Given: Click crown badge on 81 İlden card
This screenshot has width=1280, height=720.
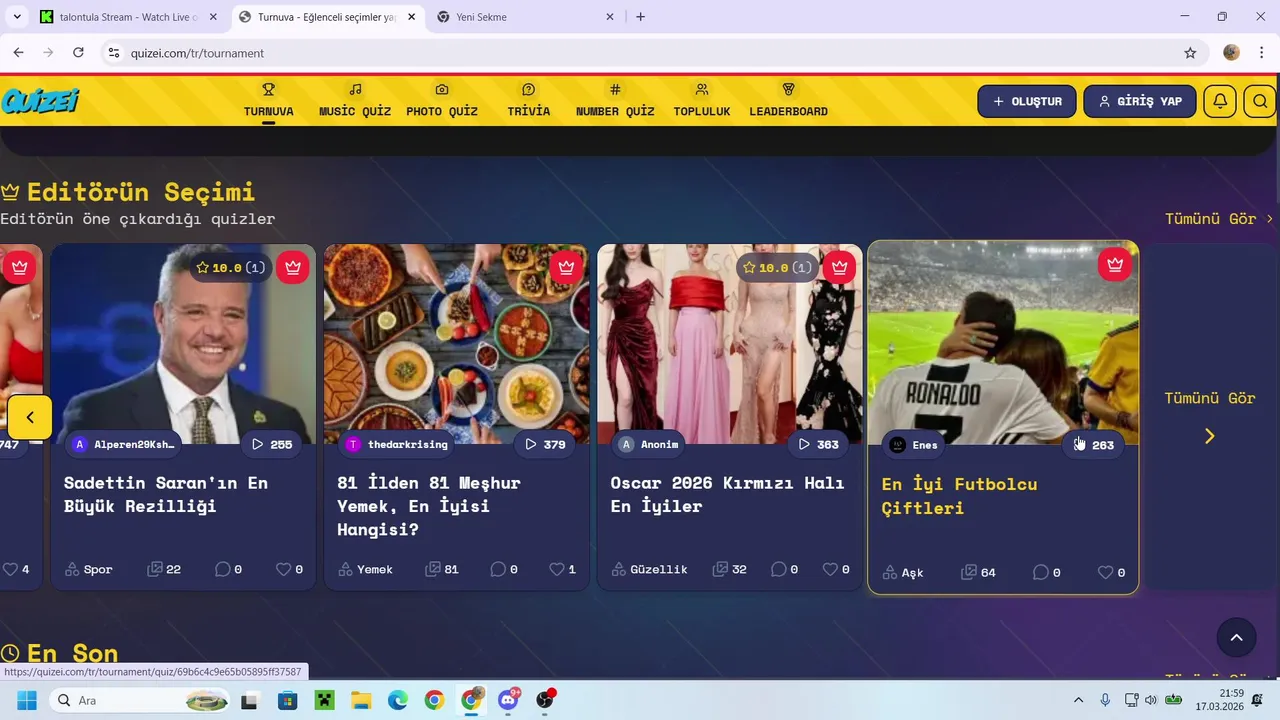Looking at the screenshot, I should 566,267.
